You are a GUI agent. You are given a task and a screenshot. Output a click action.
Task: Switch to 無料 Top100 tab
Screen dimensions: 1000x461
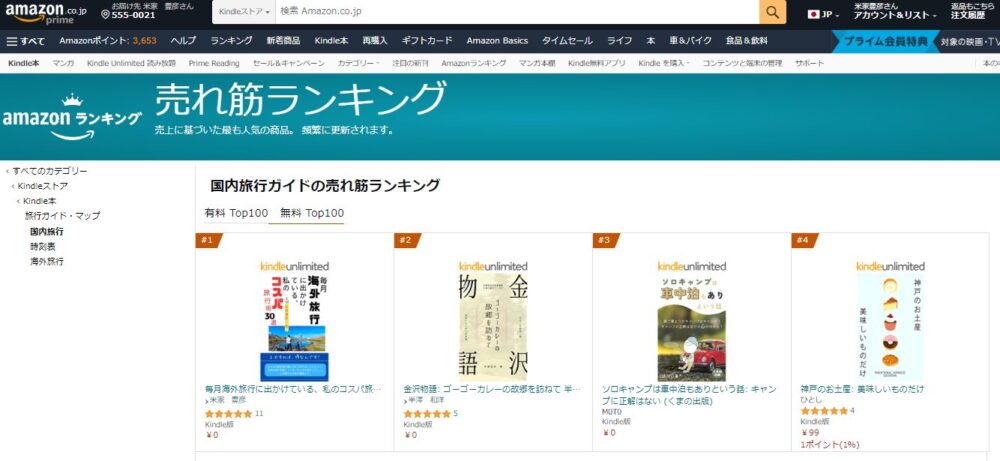click(312, 213)
